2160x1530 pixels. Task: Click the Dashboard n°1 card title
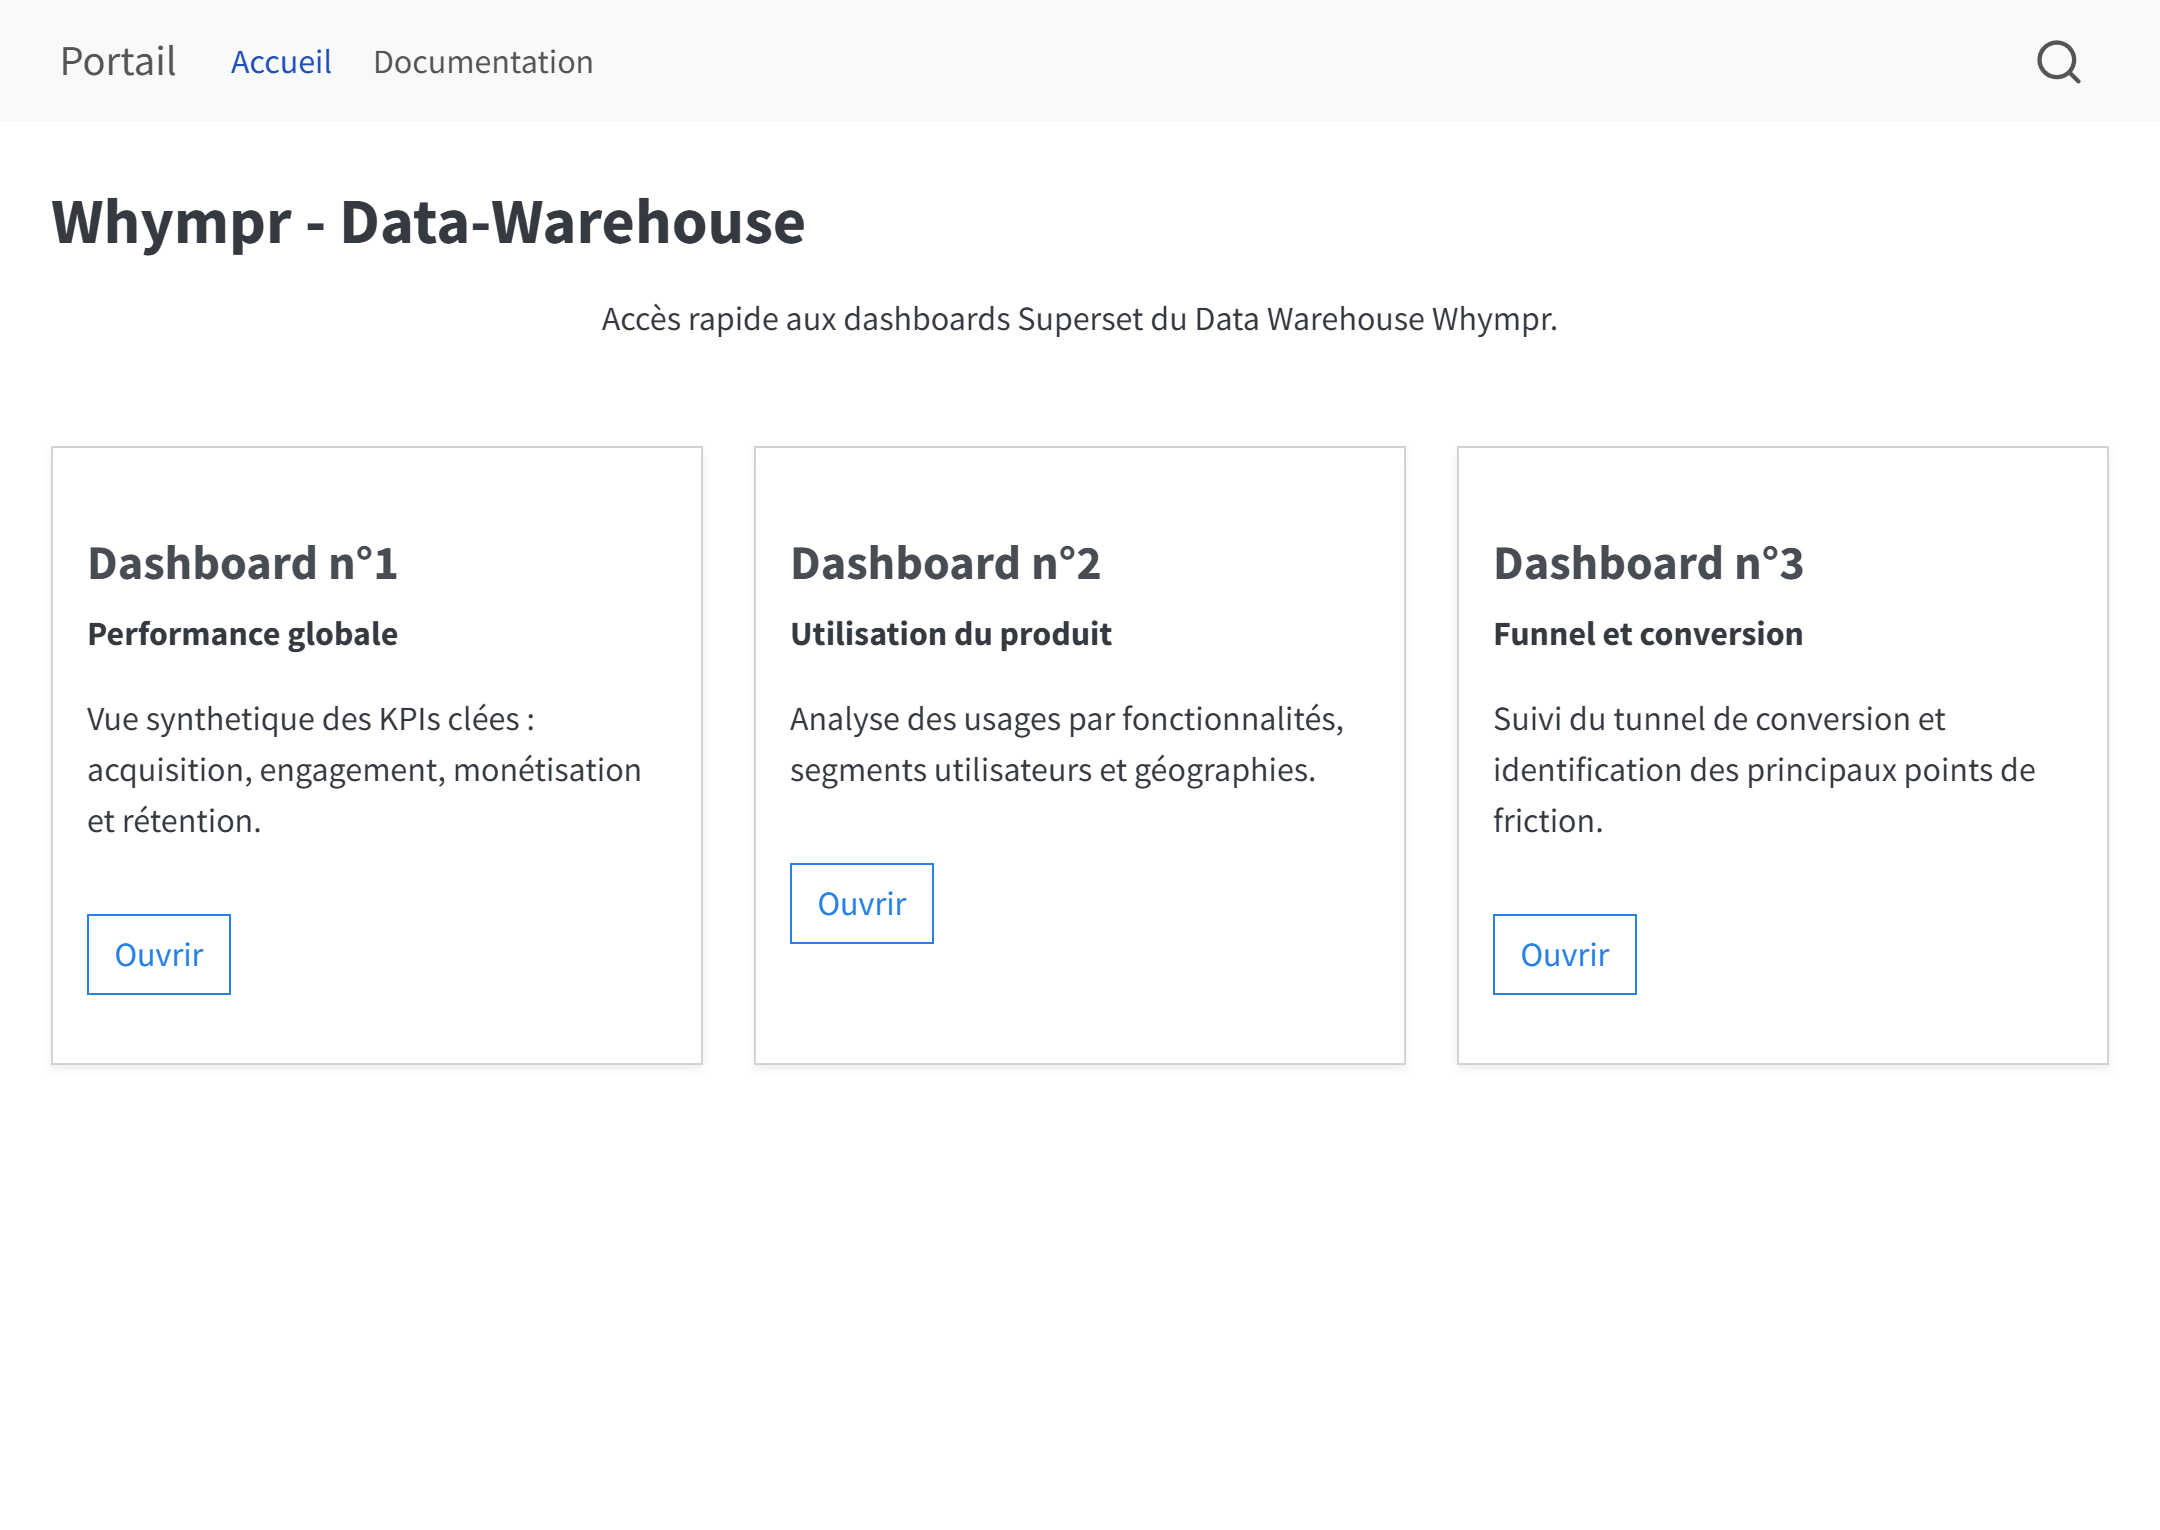click(244, 562)
